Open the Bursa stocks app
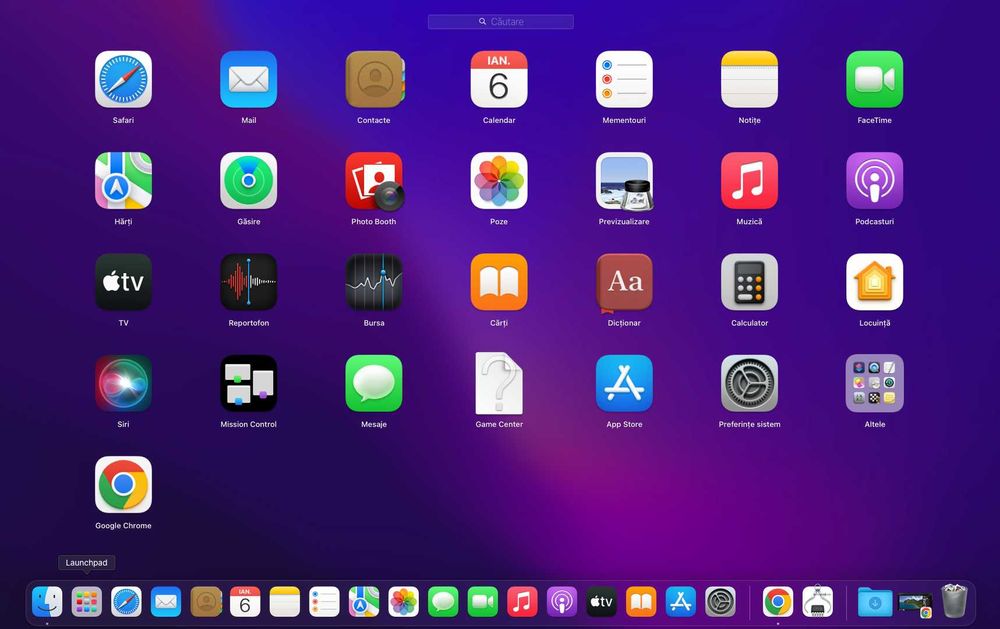Screen dimensions: 1000x629 click(x=374, y=282)
